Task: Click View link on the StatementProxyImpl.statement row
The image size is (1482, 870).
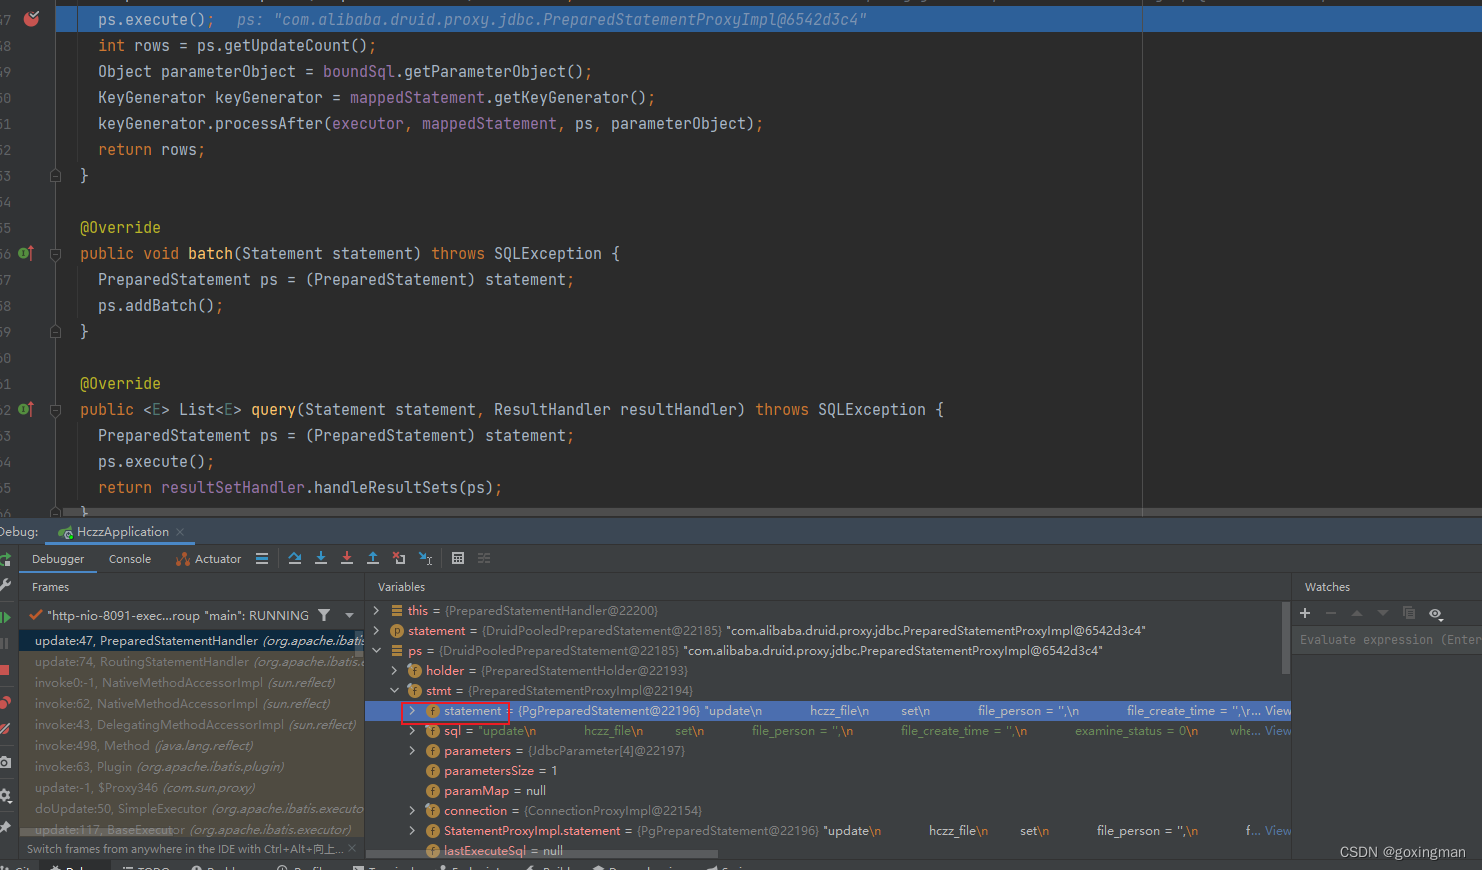Action: 1277,831
